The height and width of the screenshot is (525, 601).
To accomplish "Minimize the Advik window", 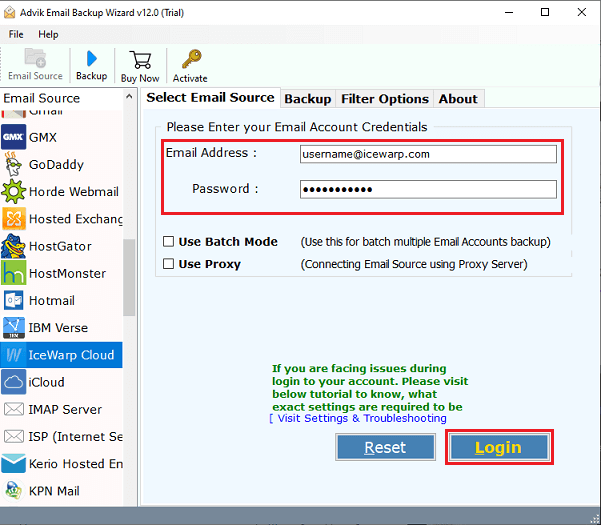I will (509, 12).
